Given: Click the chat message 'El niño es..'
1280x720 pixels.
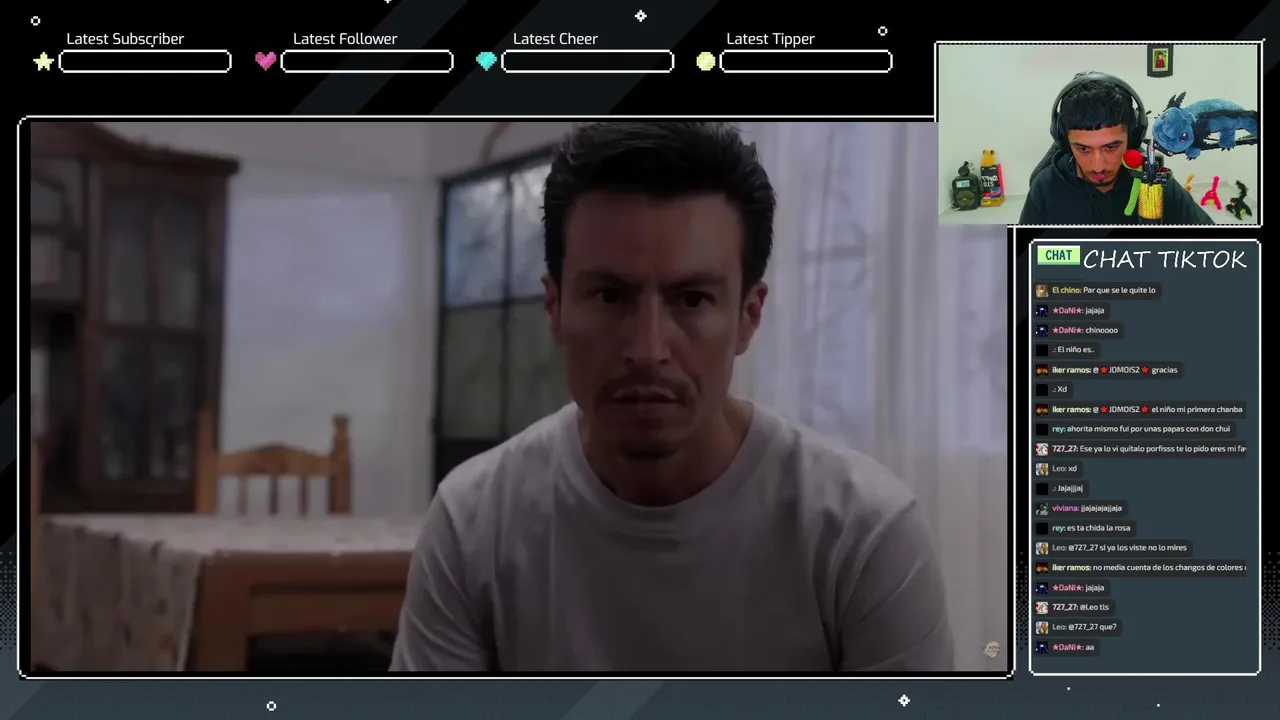Looking at the screenshot, I should [1076, 350].
